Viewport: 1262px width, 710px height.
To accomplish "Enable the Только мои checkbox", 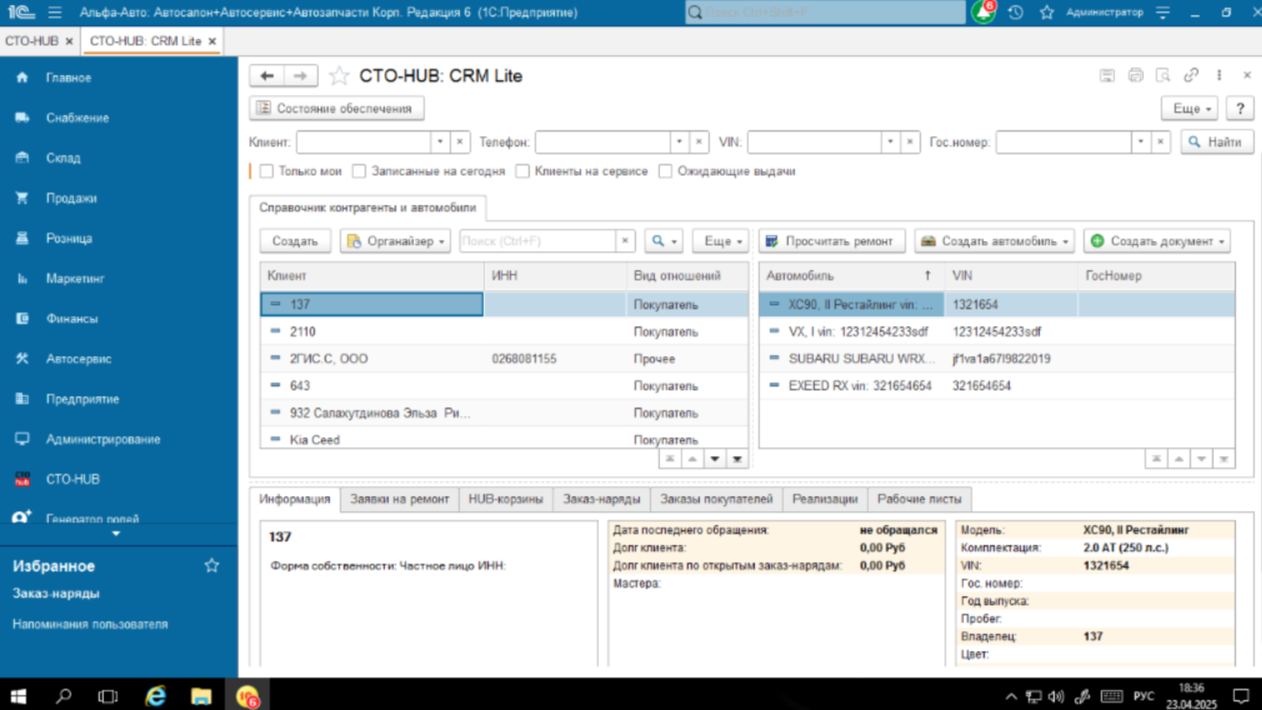I will pyautogui.click(x=267, y=171).
